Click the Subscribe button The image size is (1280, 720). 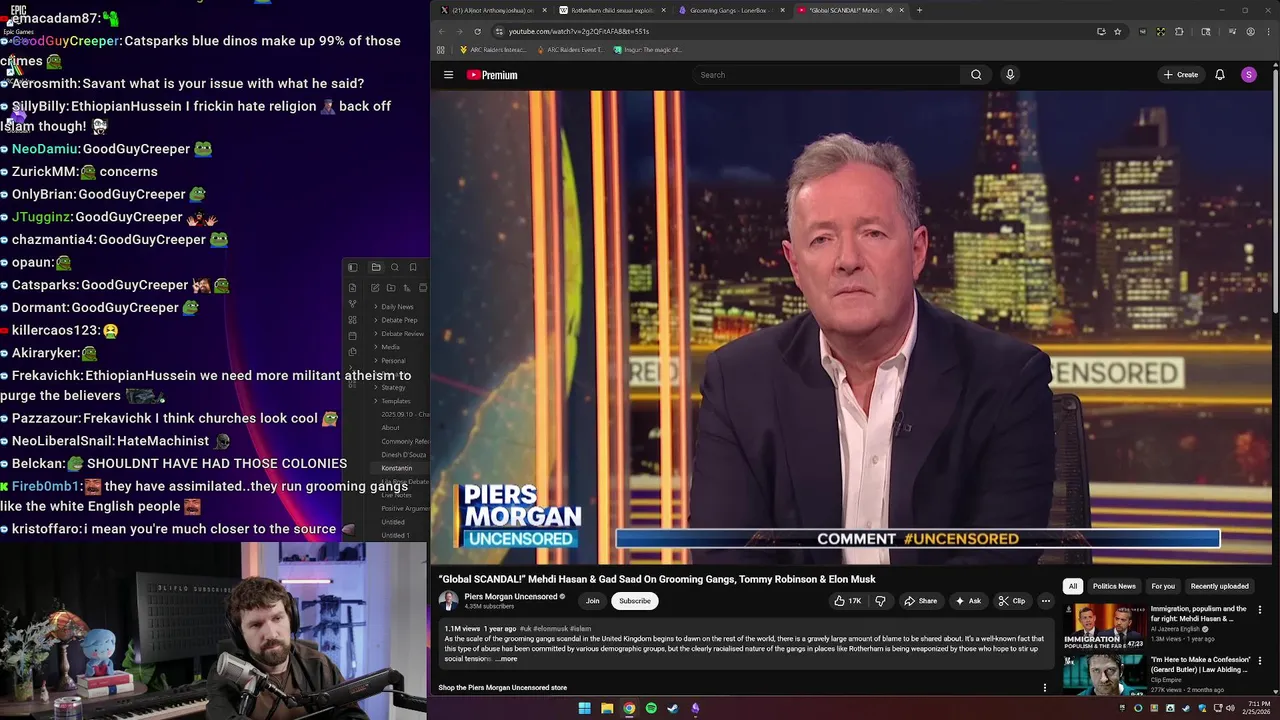634,601
